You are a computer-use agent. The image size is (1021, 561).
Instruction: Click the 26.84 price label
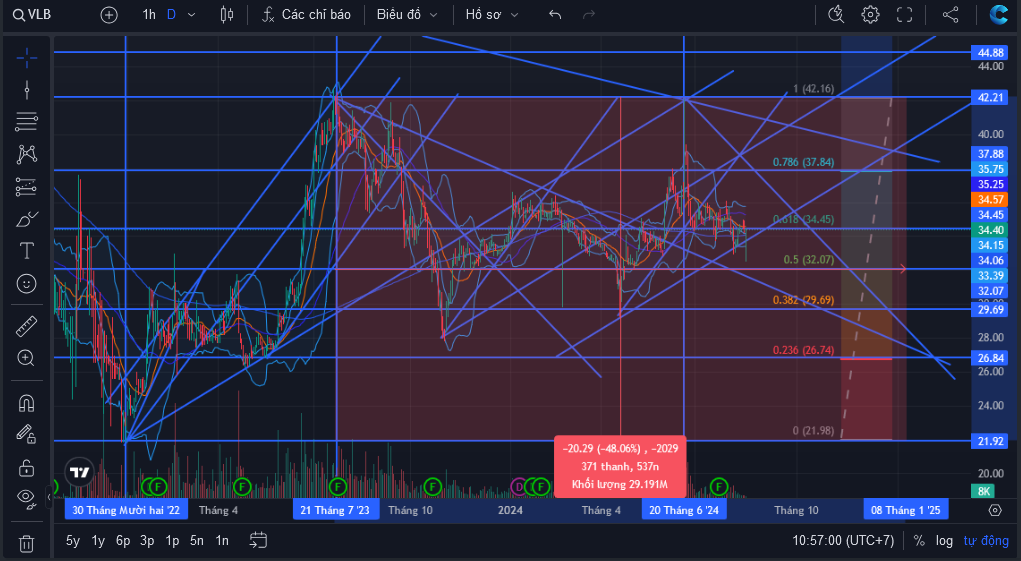990,358
